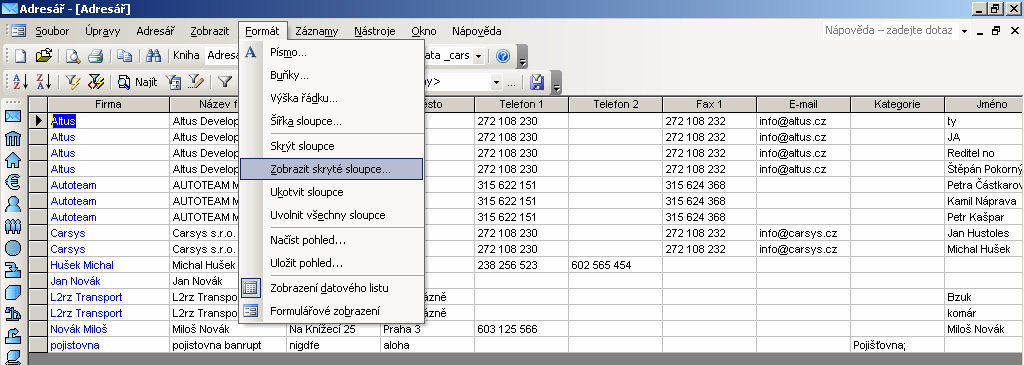
Task: Click the filter by form icon
Action: click(173, 82)
